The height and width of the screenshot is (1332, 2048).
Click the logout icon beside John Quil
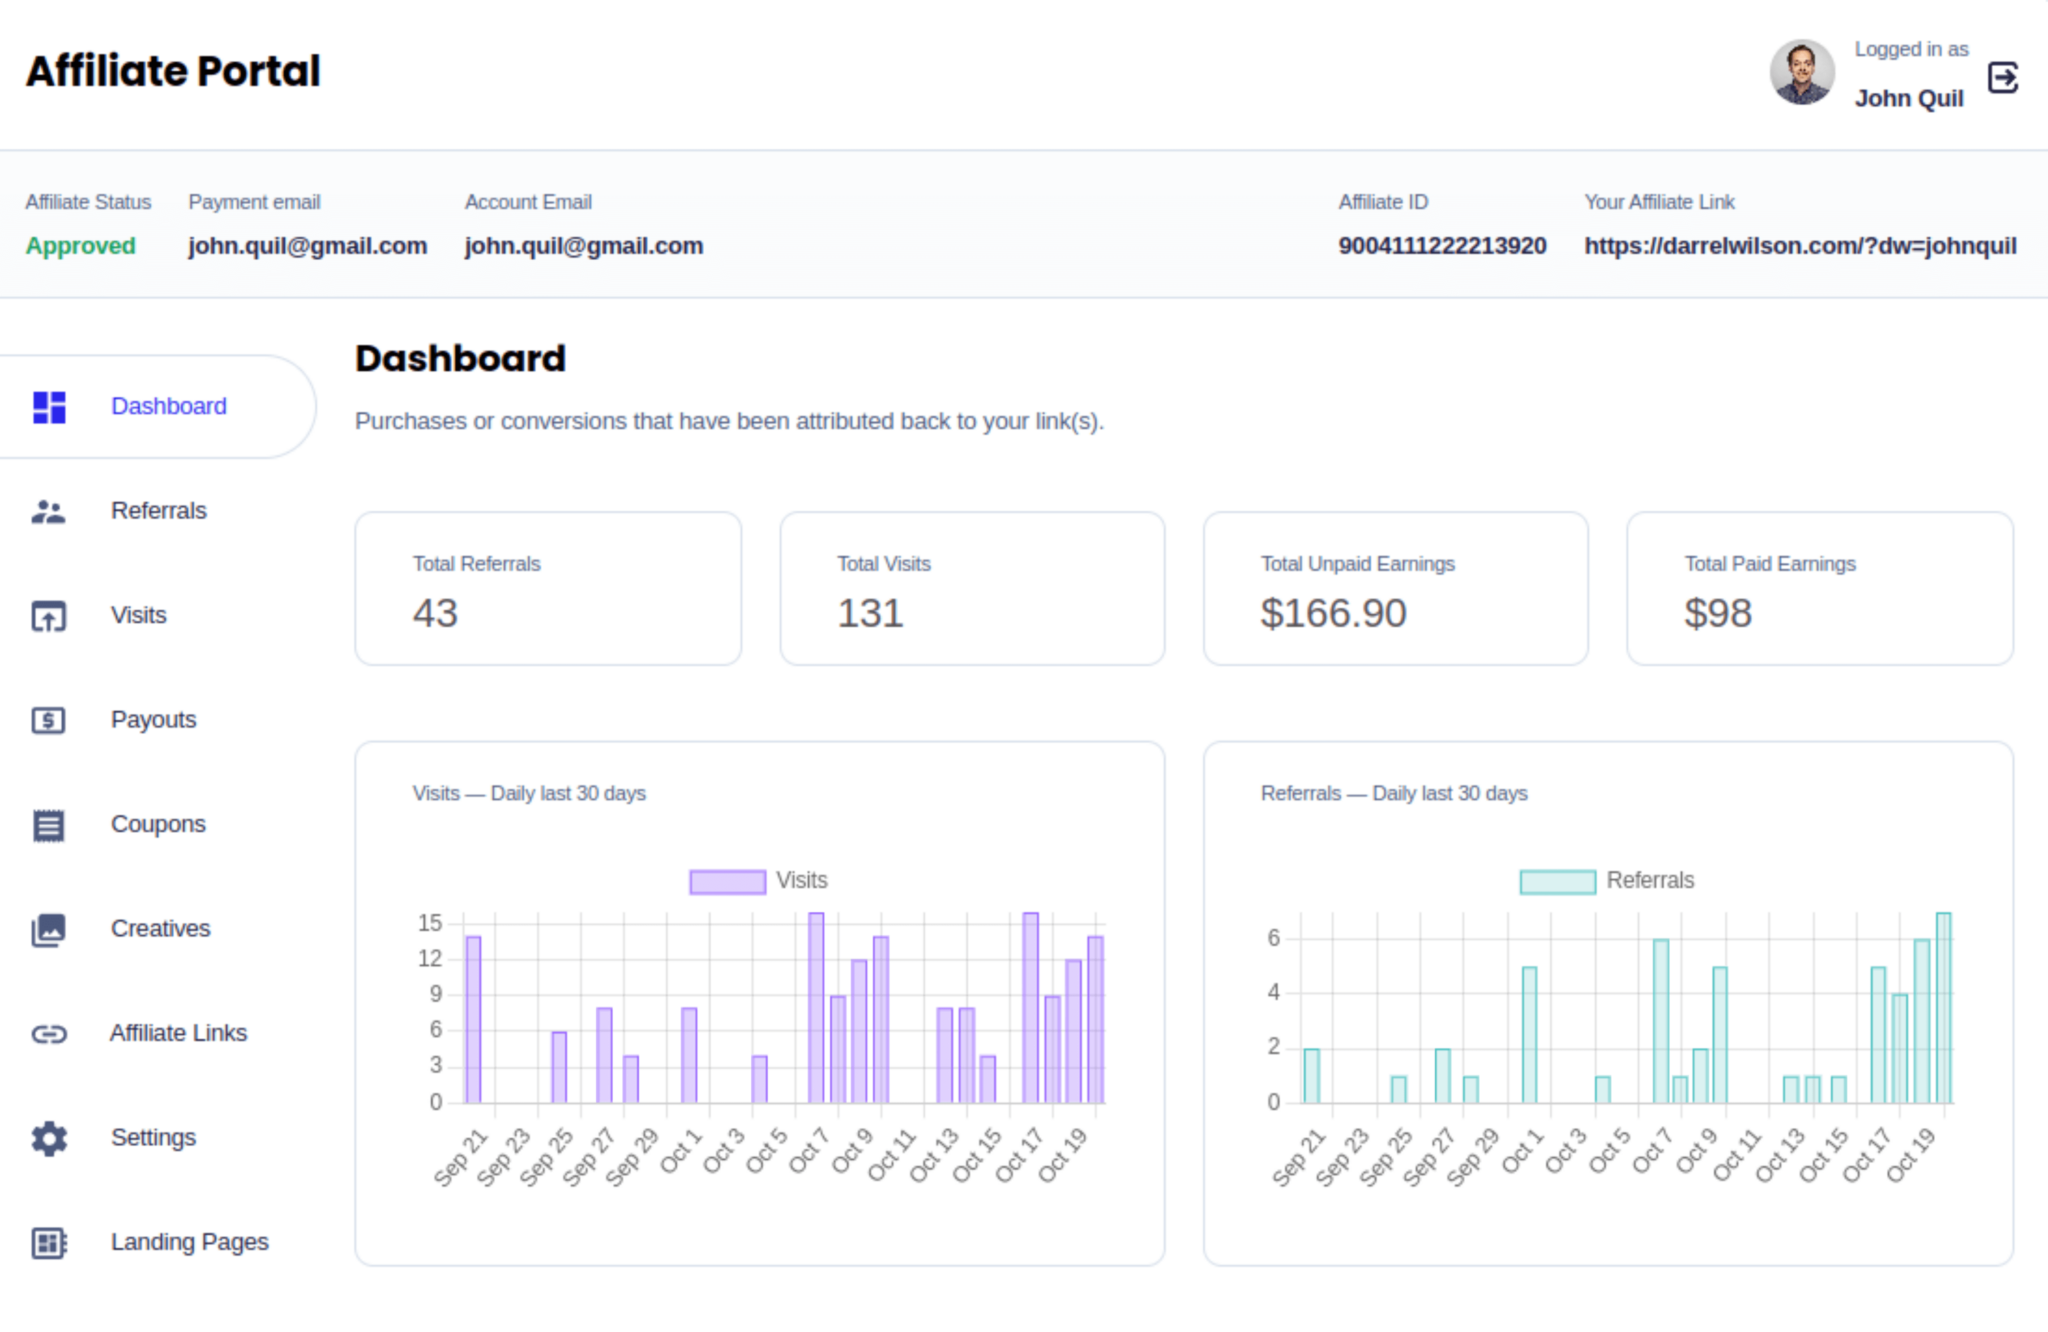click(2003, 77)
